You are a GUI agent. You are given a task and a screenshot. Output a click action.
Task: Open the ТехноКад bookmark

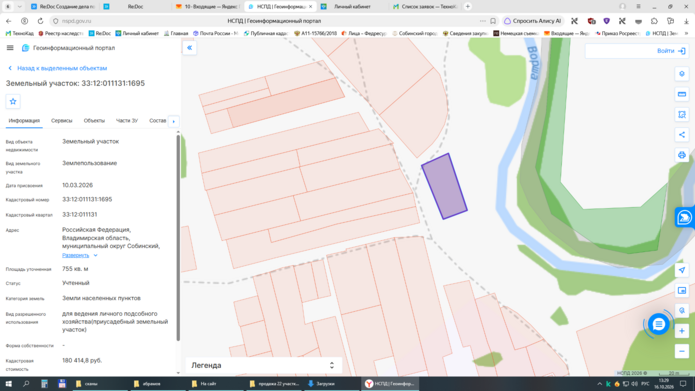(x=20, y=33)
